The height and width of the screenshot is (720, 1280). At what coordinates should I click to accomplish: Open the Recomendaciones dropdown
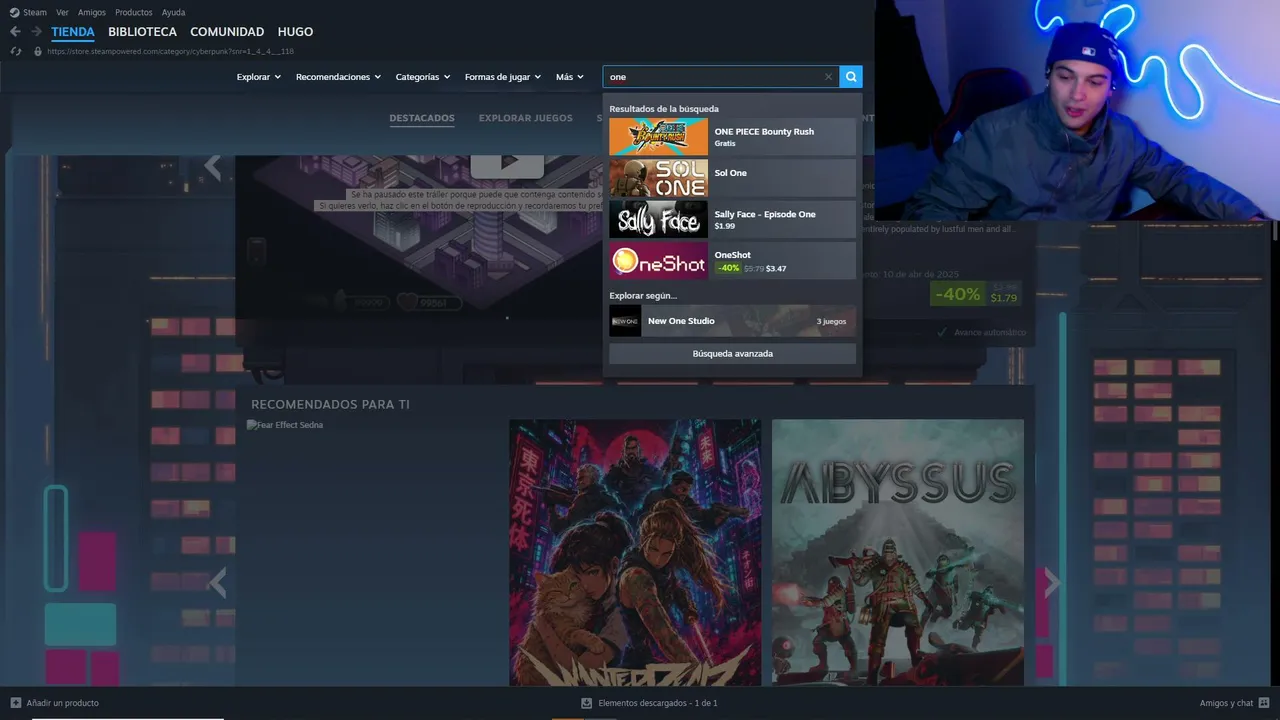click(339, 77)
